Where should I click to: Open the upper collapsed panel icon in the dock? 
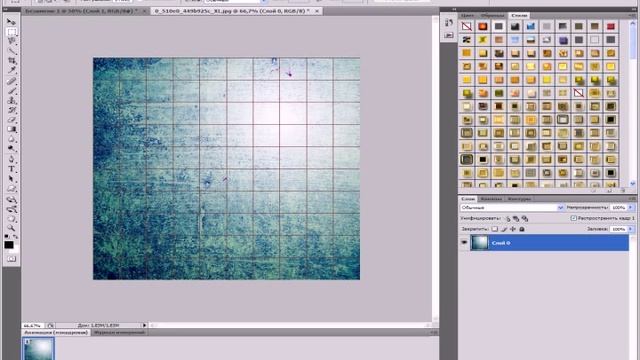coord(449,23)
